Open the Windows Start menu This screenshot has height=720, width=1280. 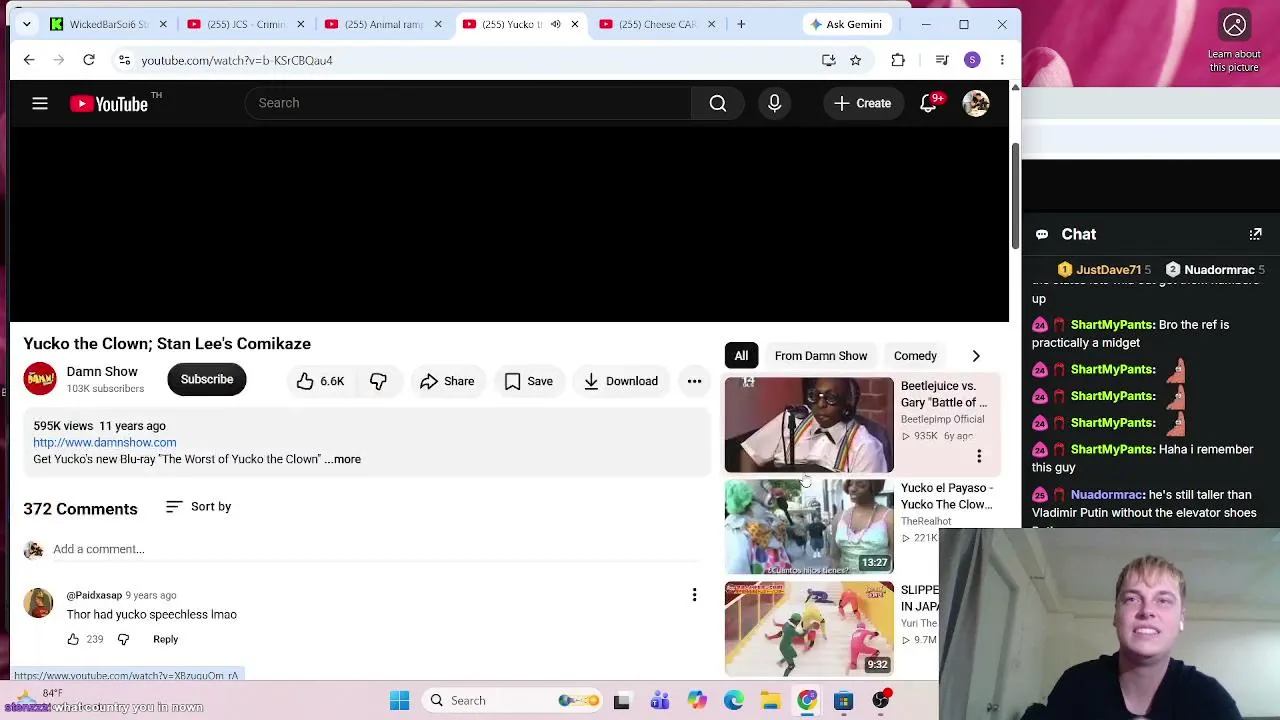(399, 700)
